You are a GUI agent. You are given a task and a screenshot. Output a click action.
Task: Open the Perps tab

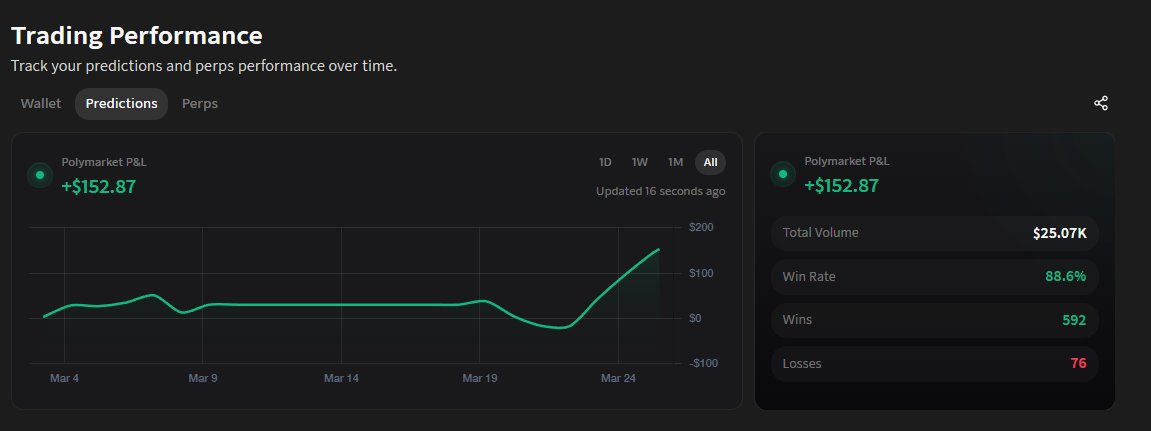click(x=200, y=104)
